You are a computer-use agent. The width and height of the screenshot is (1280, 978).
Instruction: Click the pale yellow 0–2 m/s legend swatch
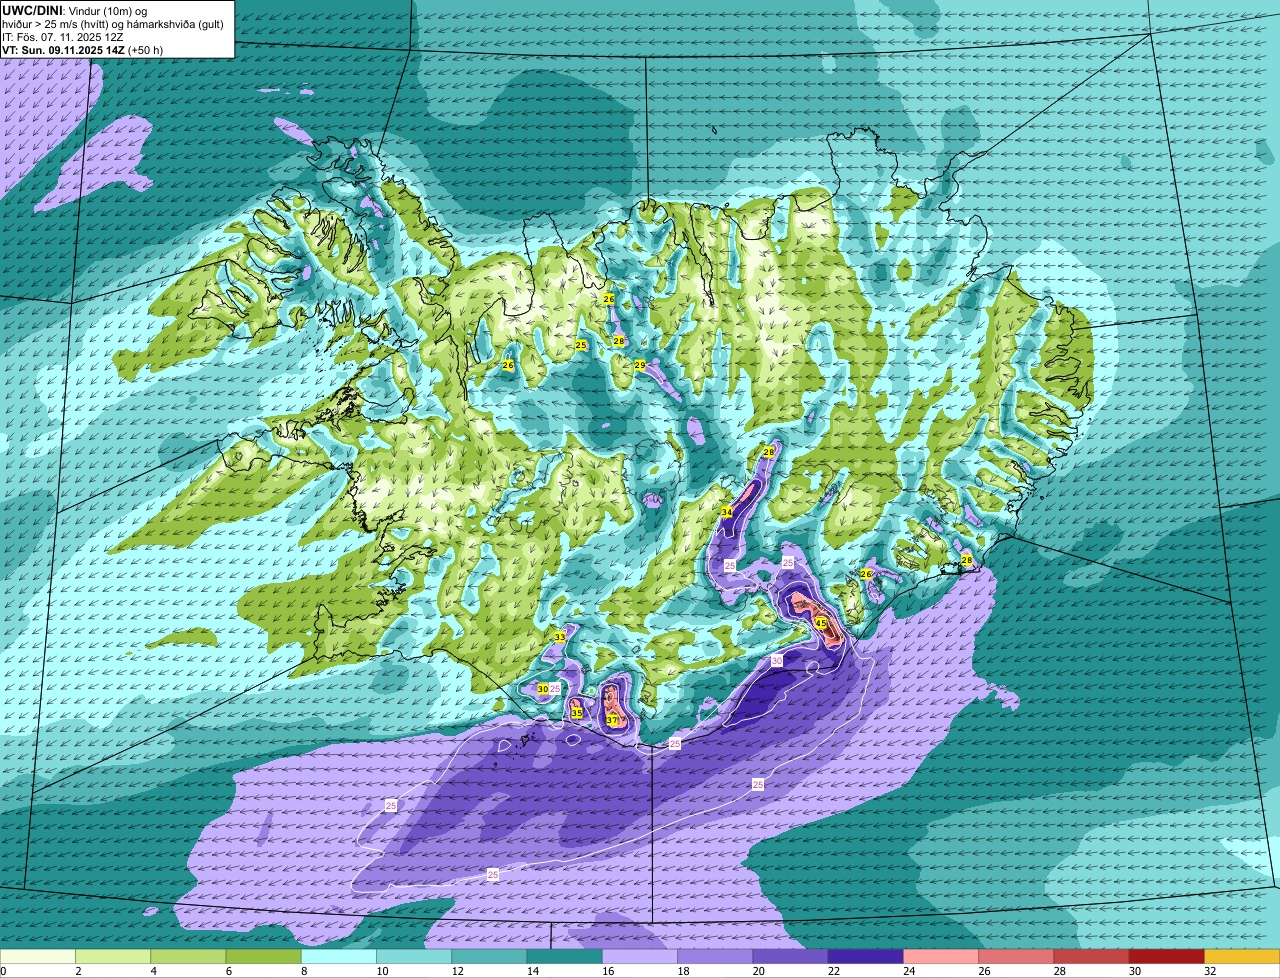click(x=38, y=956)
